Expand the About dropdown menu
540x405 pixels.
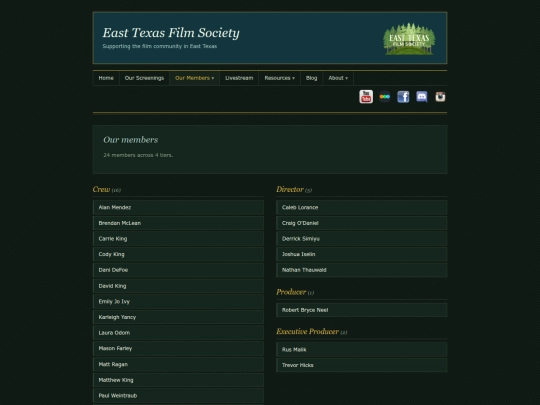click(338, 78)
